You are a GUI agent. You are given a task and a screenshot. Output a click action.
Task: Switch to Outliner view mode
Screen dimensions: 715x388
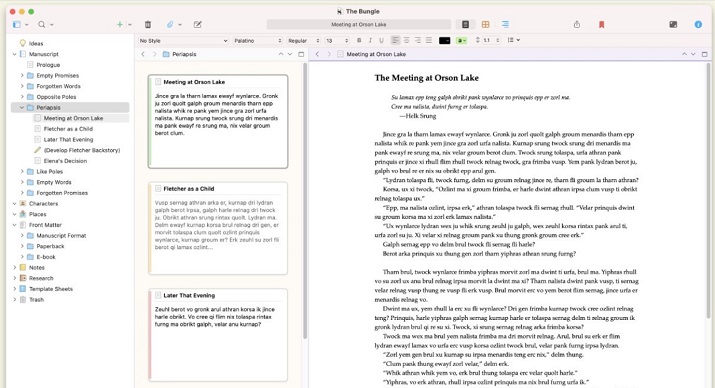tap(506, 25)
